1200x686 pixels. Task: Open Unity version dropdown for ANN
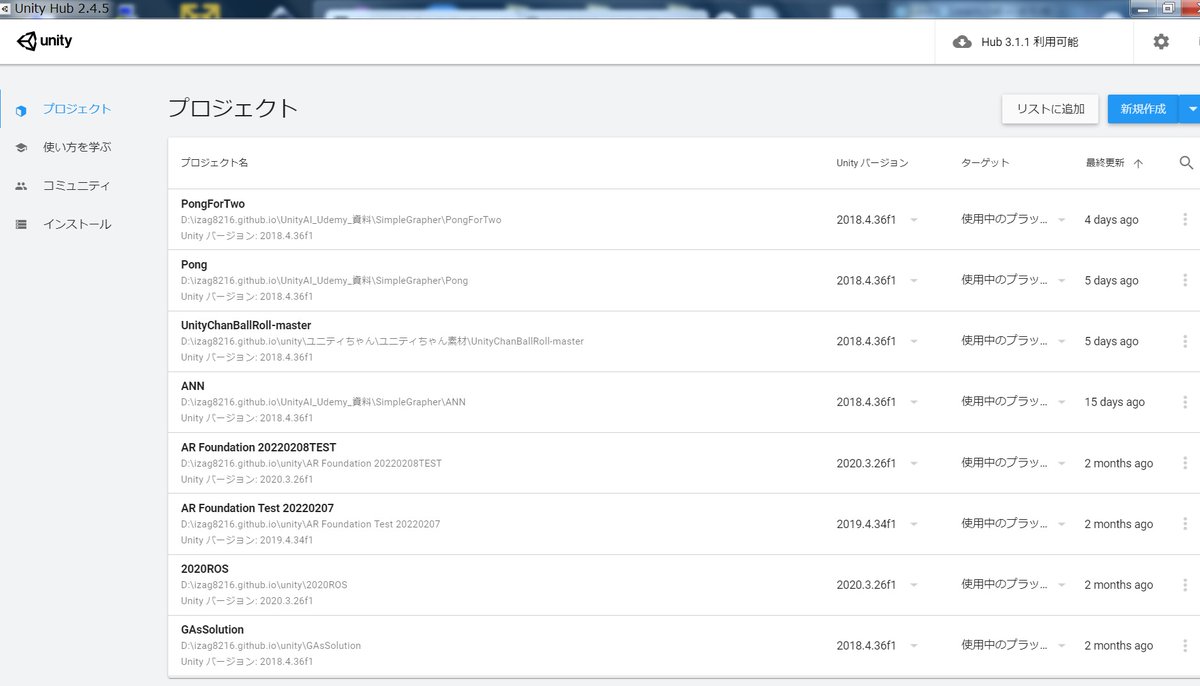tap(914, 403)
